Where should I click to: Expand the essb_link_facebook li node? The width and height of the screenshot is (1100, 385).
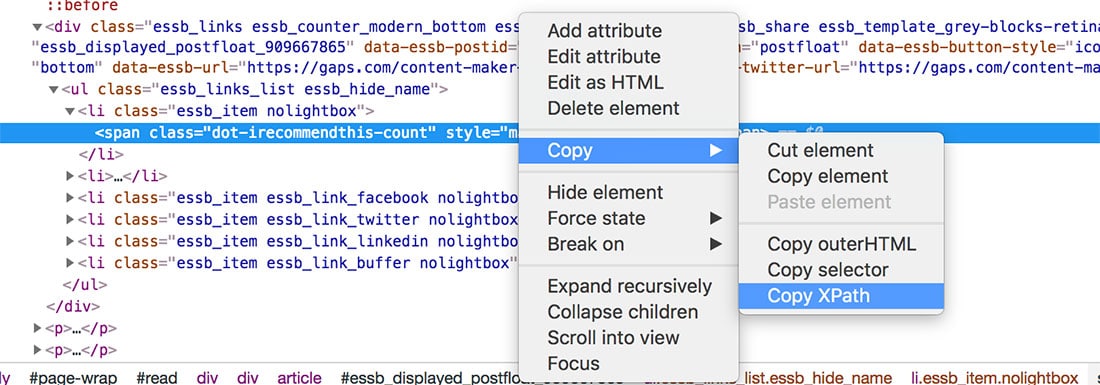click(x=69, y=198)
